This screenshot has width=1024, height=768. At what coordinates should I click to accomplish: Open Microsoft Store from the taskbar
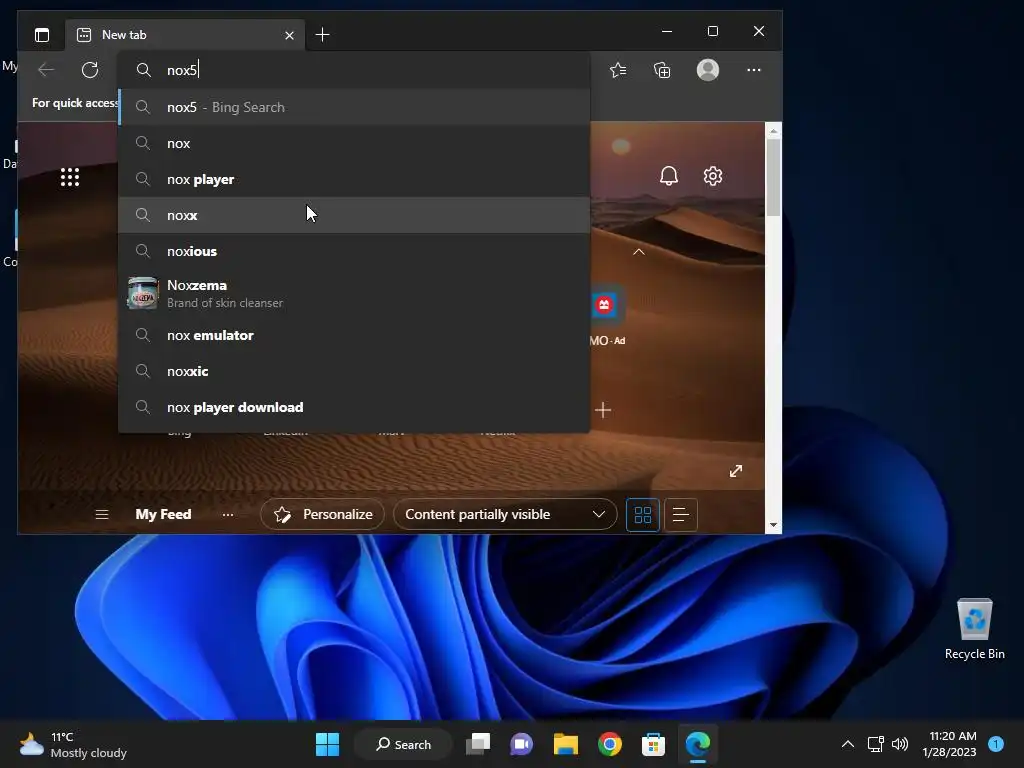[653, 744]
